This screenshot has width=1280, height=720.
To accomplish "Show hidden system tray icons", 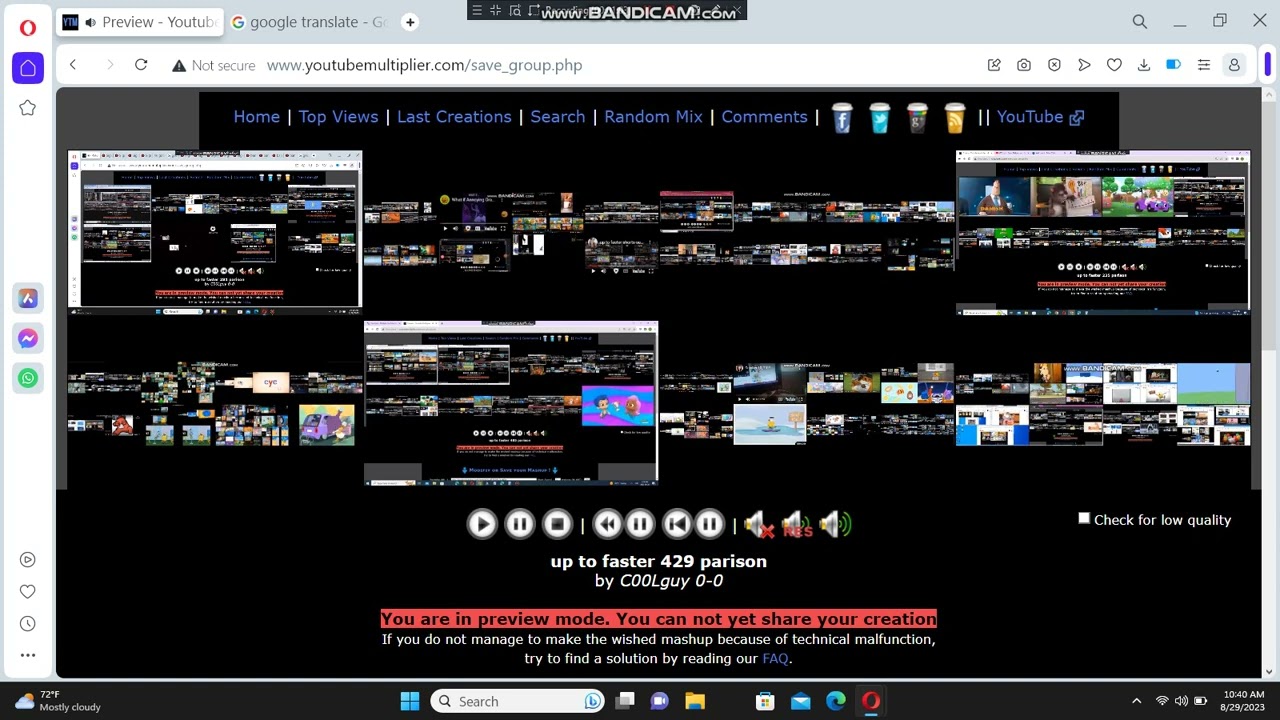I will 1136,701.
